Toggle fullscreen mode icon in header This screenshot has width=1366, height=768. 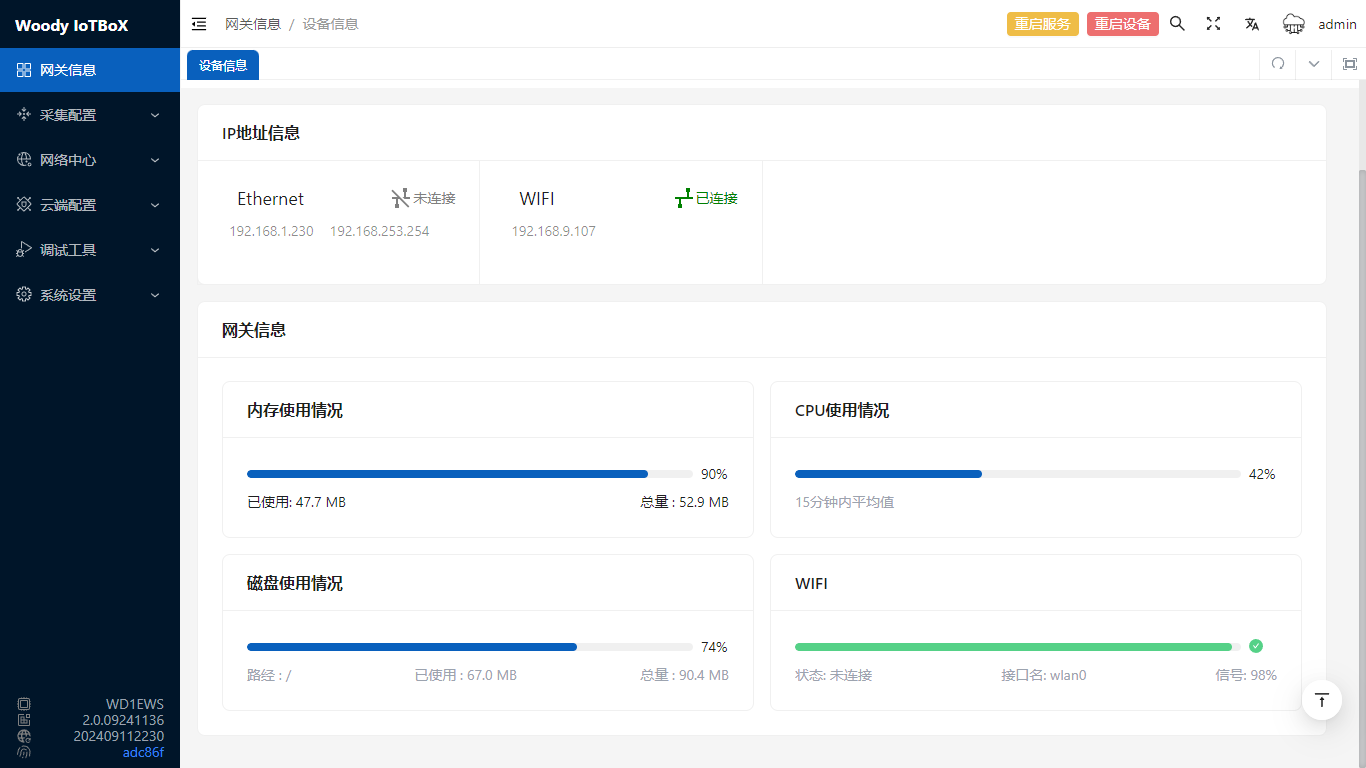coord(1213,24)
